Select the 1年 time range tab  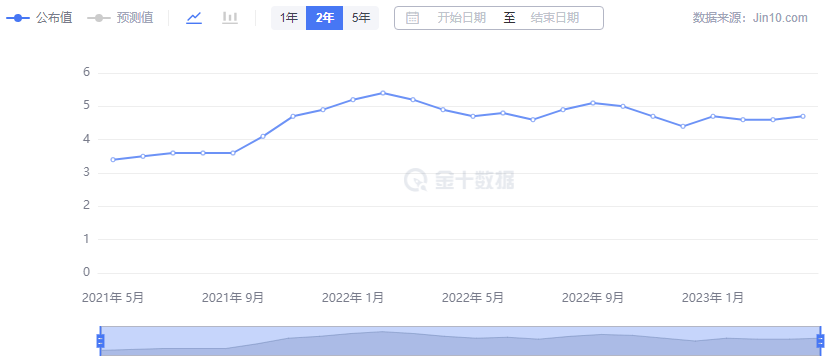[x=289, y=18]
